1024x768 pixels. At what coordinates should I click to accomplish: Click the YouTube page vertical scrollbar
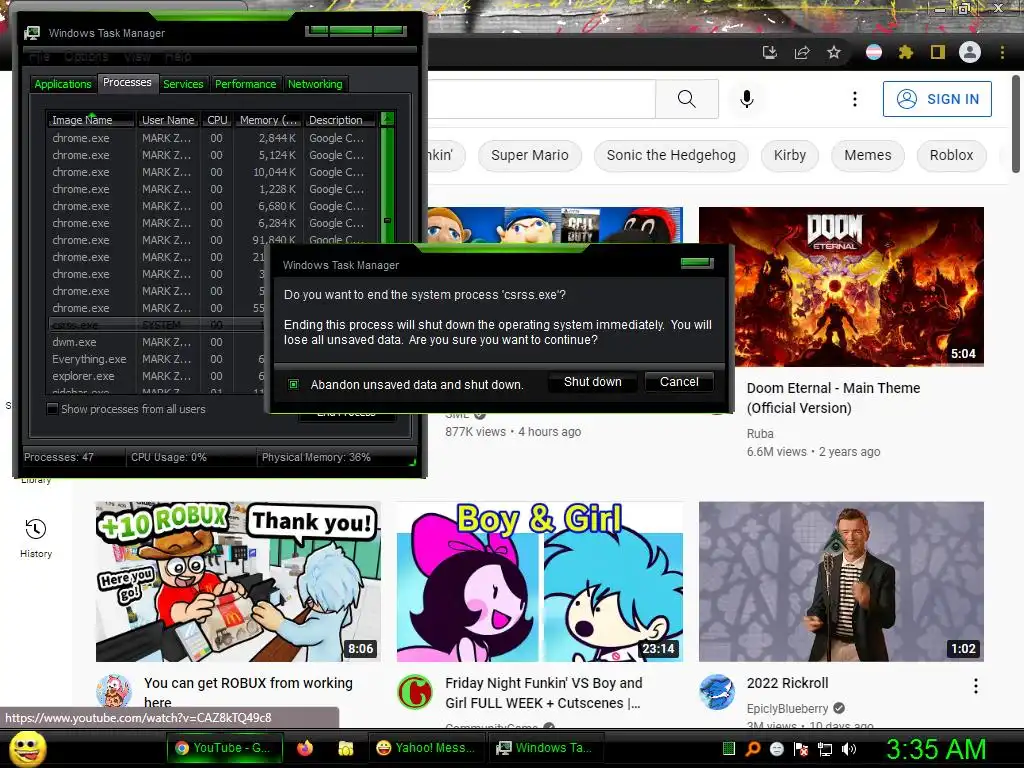[1016, 124]
